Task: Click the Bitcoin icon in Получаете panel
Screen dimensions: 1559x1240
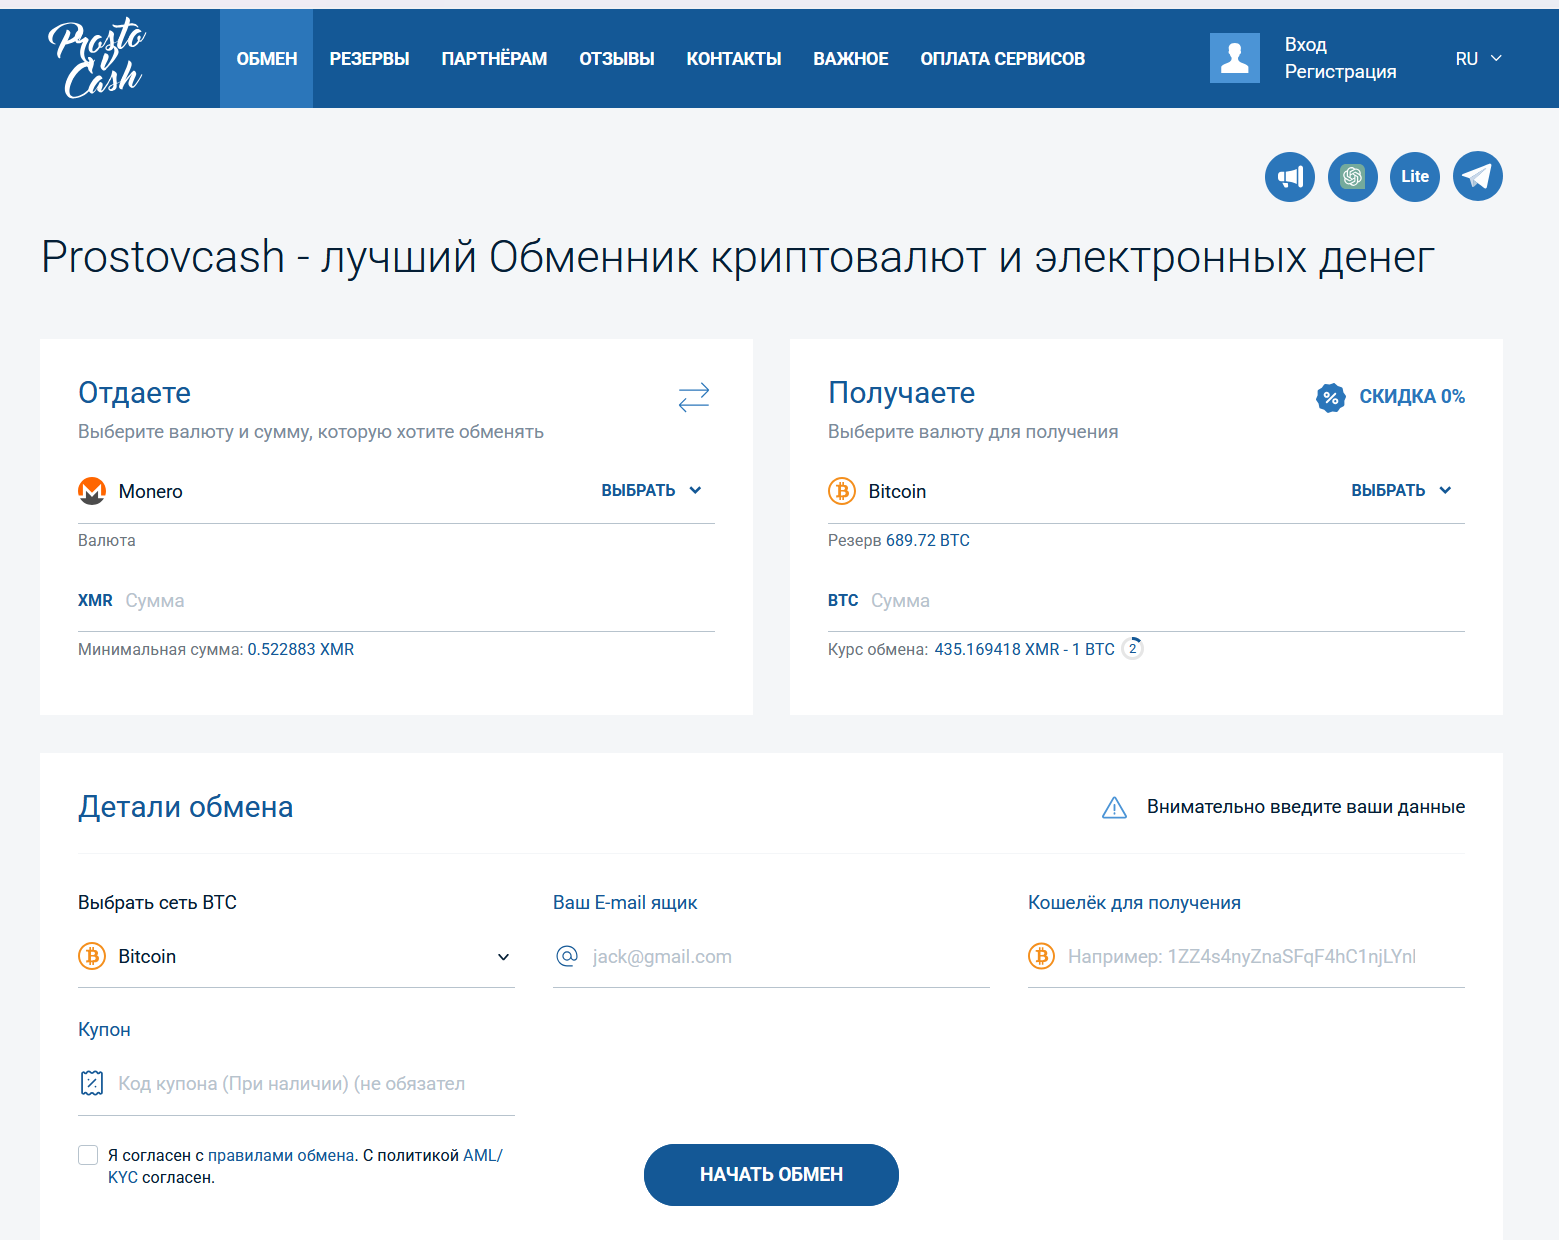Action: click(842, 491)
